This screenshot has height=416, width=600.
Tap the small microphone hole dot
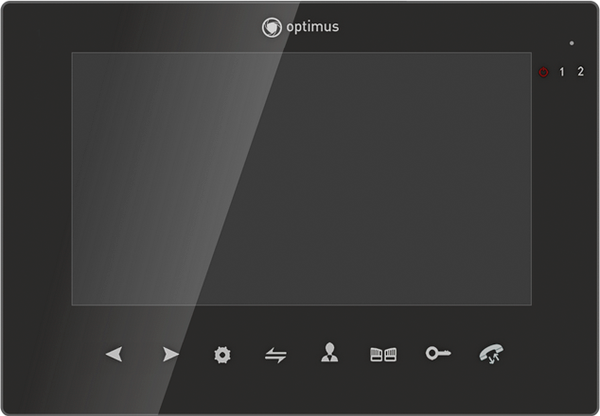coord(572,43)
